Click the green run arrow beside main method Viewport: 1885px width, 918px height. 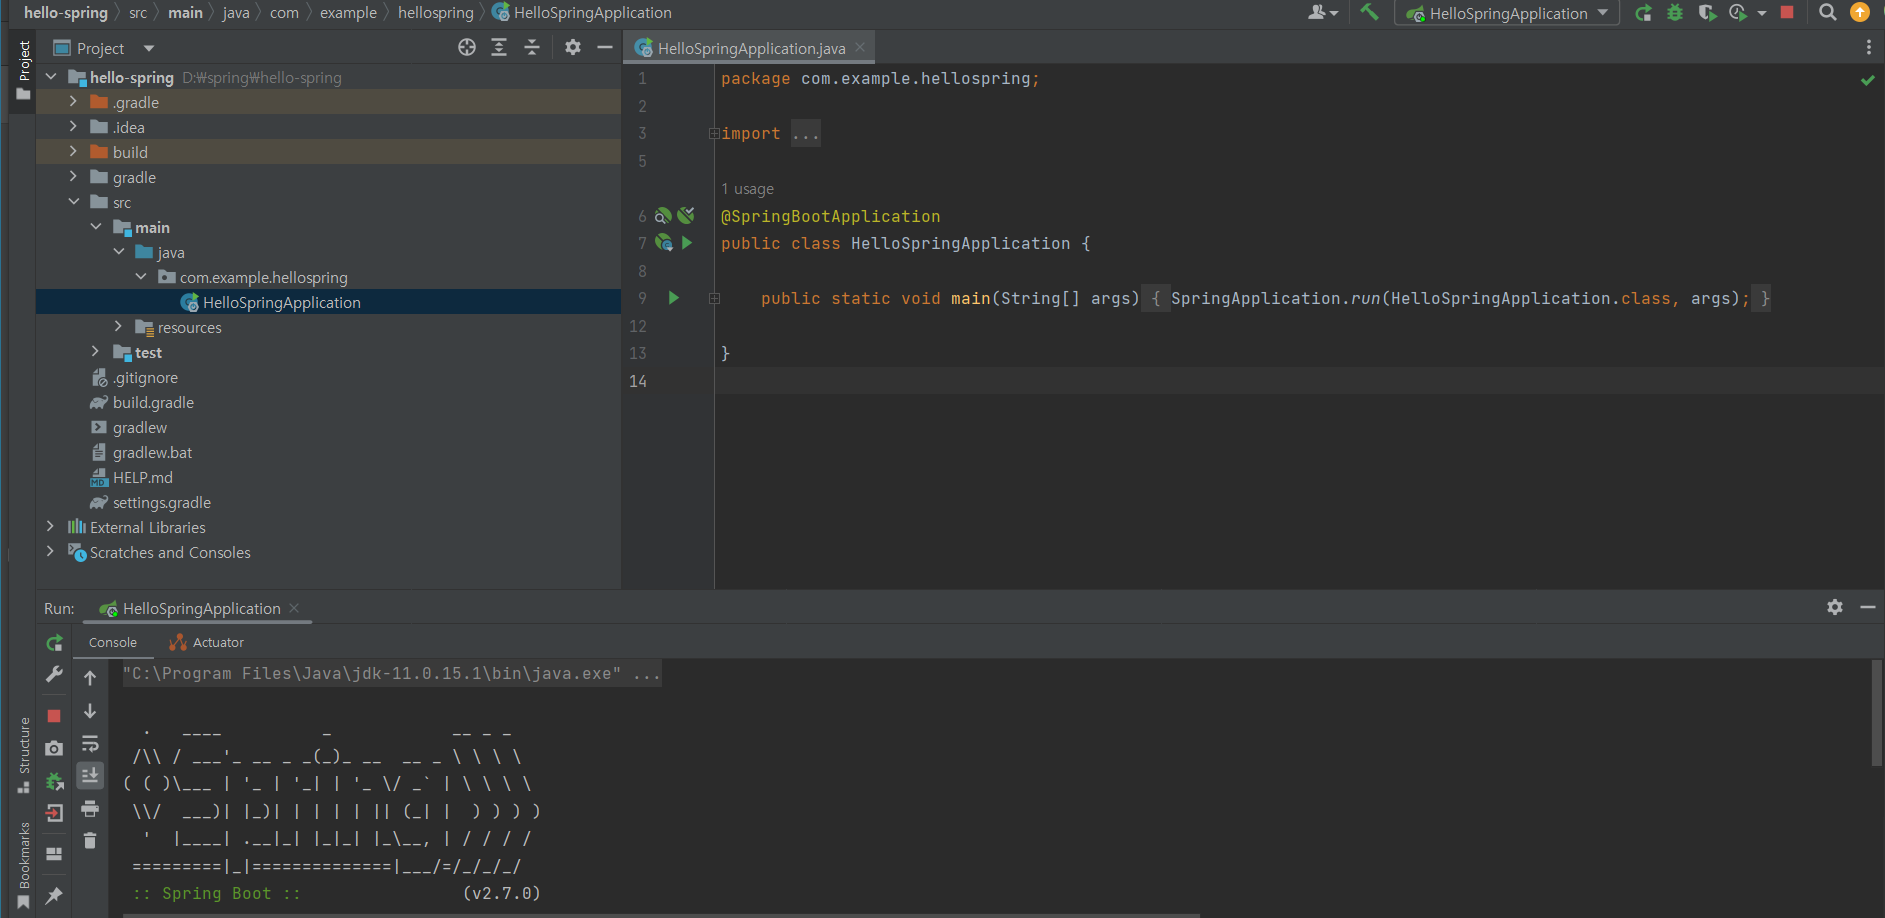[674, 298]
